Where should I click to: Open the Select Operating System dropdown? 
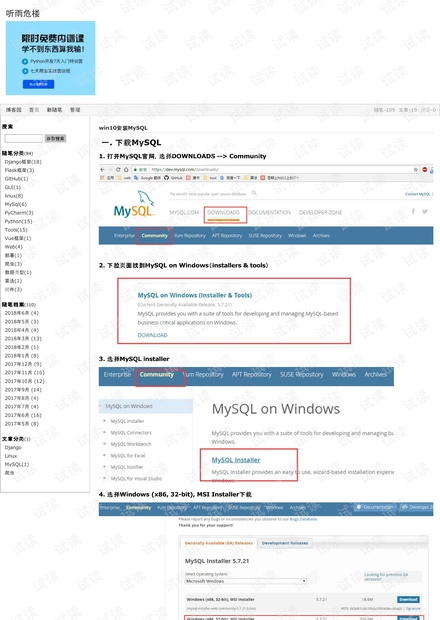[246, 581]
